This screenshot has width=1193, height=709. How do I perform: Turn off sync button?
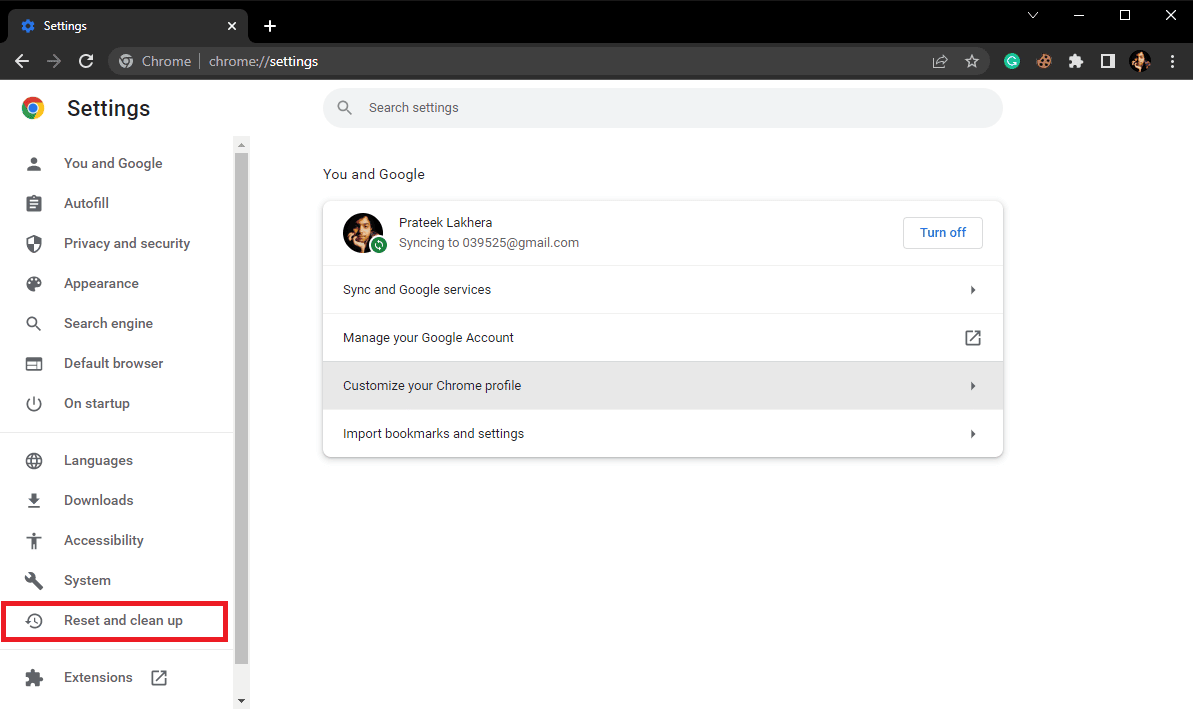942,233
